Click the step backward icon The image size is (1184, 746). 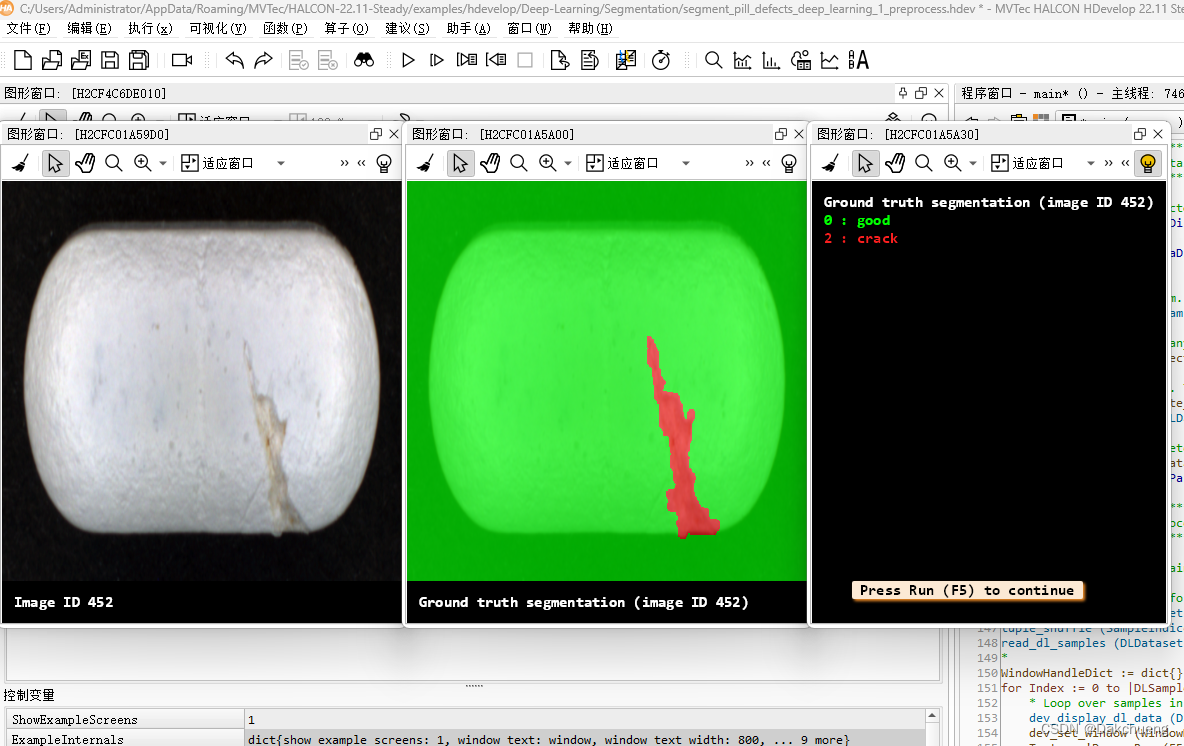click(496, 60)
